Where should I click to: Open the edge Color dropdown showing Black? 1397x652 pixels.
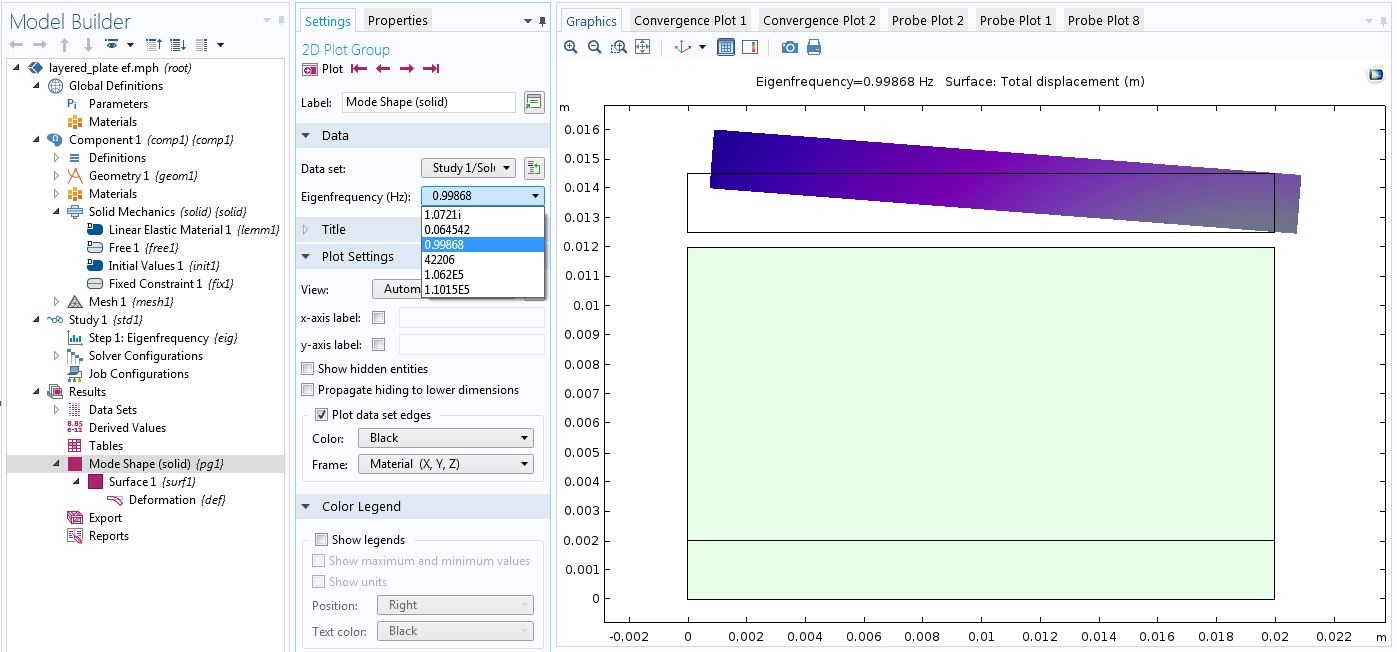447,438
